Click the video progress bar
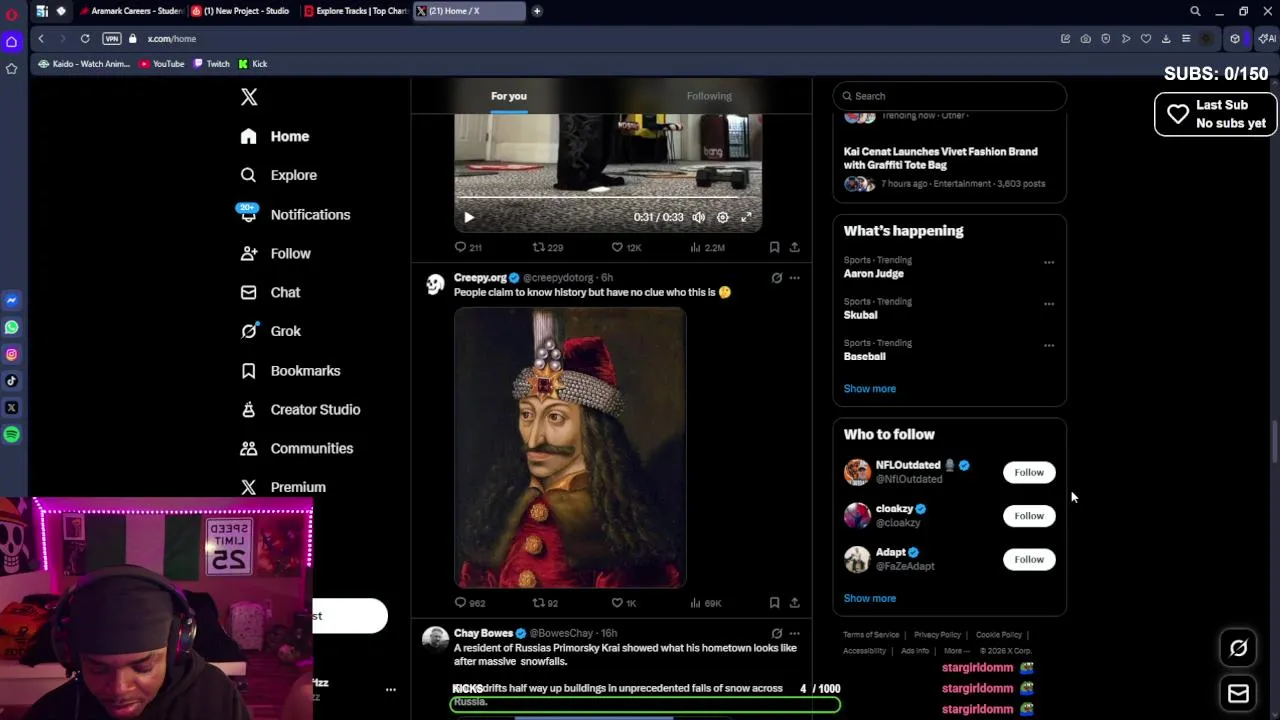 point(608,197)
